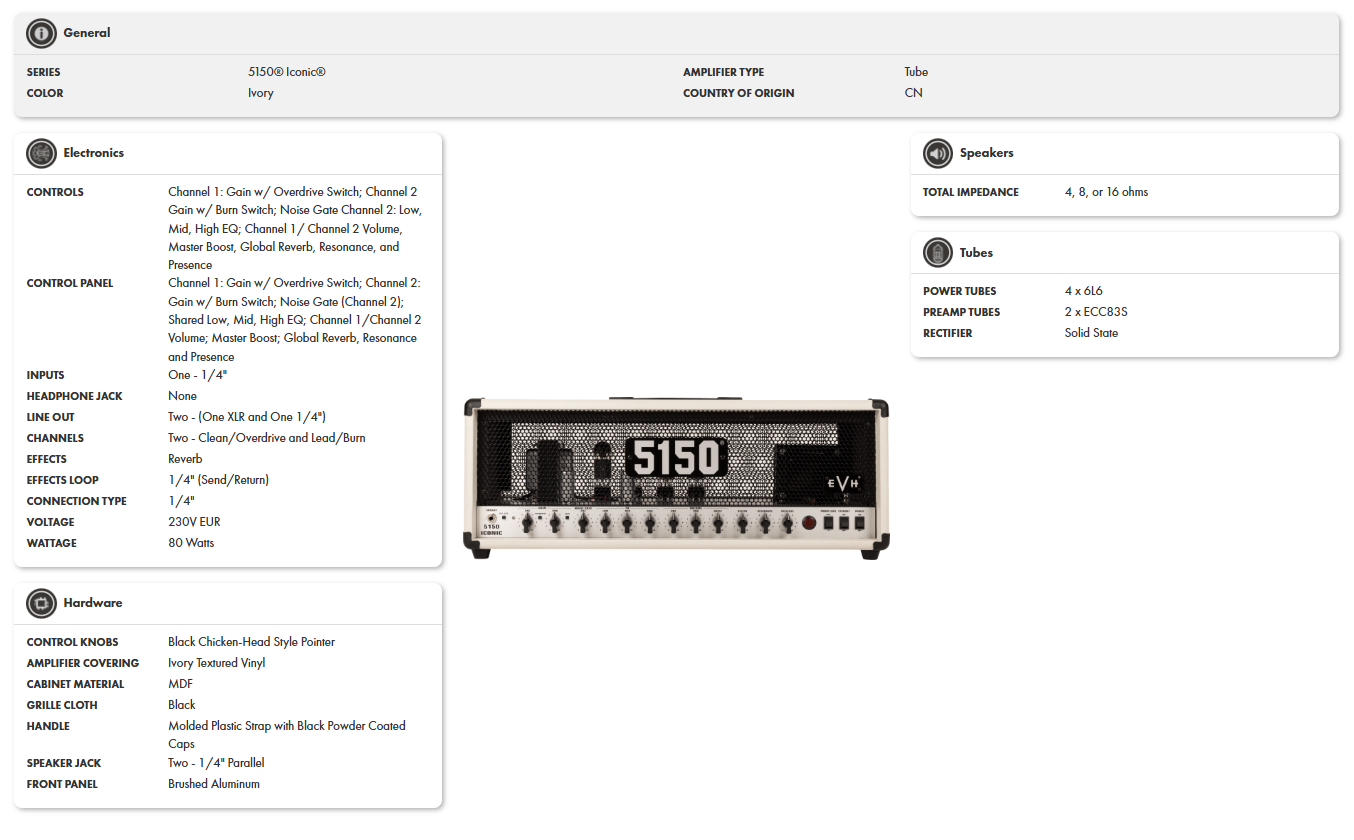
Task: Click the General info icon
Action: pos(41,33)
